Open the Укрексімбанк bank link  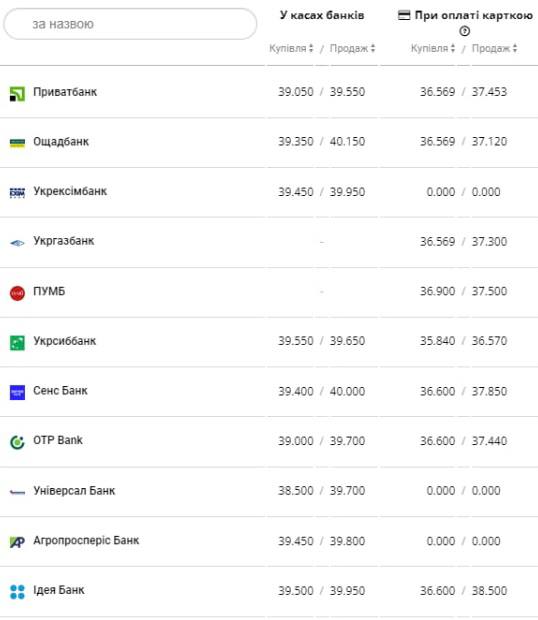click(x=70, y=191)
